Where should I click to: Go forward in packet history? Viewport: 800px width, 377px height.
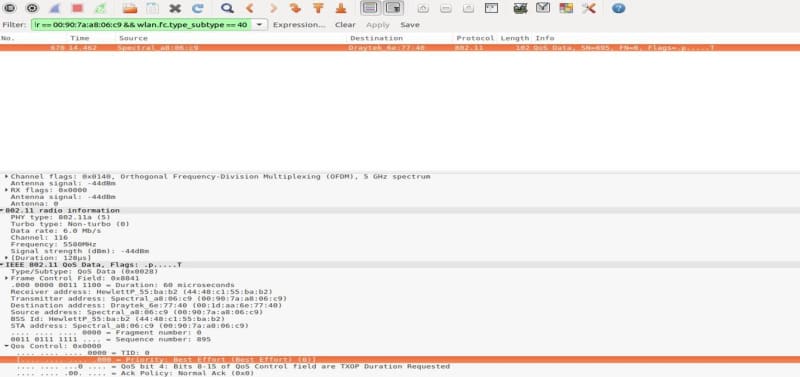click(x=273, y=8)
